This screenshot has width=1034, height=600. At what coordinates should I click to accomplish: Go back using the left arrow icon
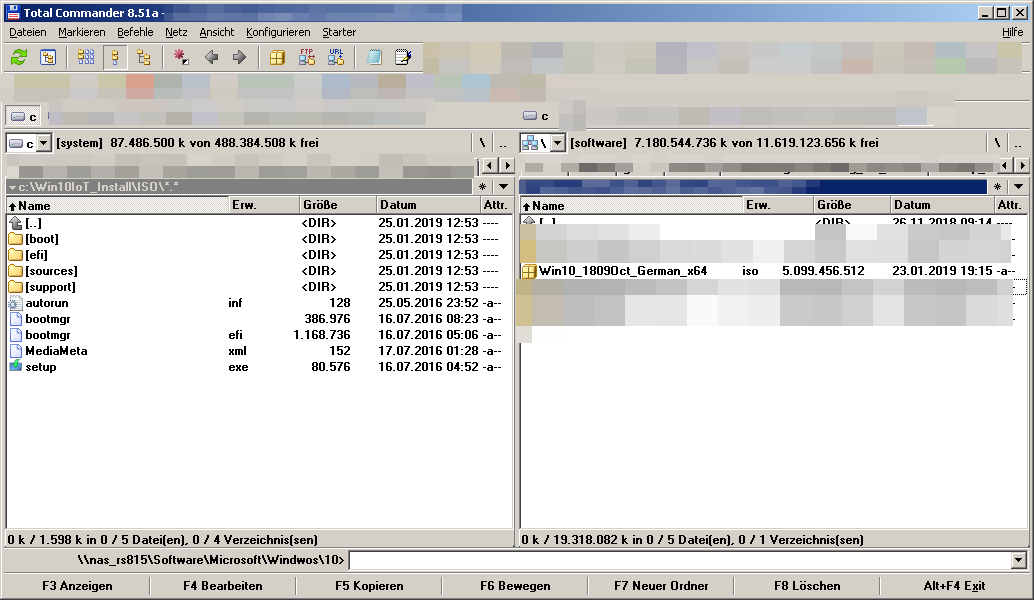[211, 57]
